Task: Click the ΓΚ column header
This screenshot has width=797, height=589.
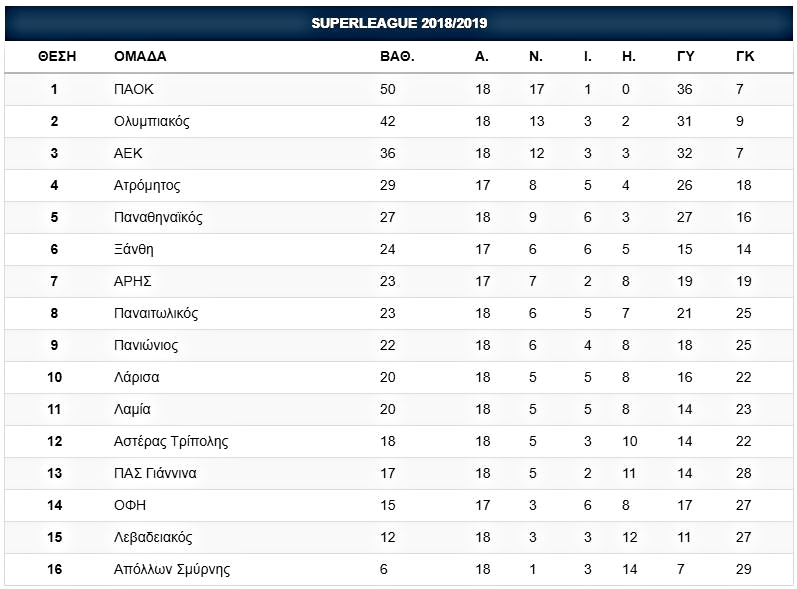Action: 745,56
